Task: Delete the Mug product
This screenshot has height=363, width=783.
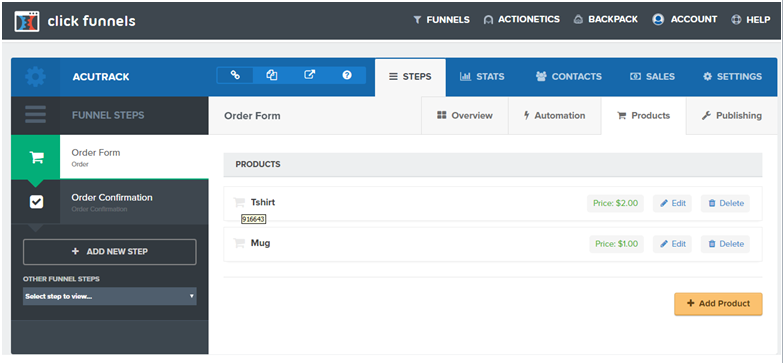Action: pos(726,244)
